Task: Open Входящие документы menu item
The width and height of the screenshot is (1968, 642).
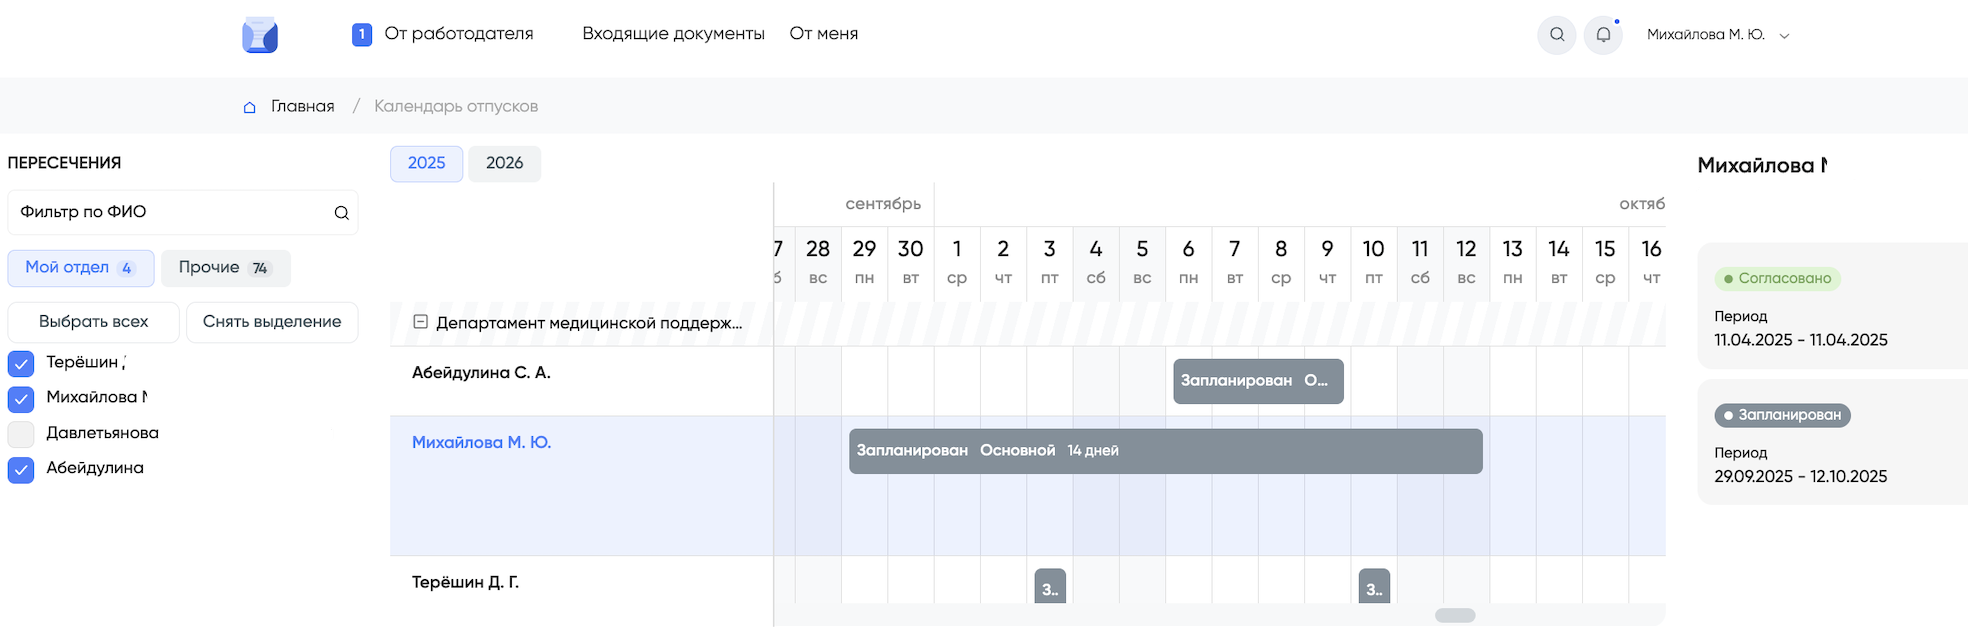Action: [x=673, y=34]
